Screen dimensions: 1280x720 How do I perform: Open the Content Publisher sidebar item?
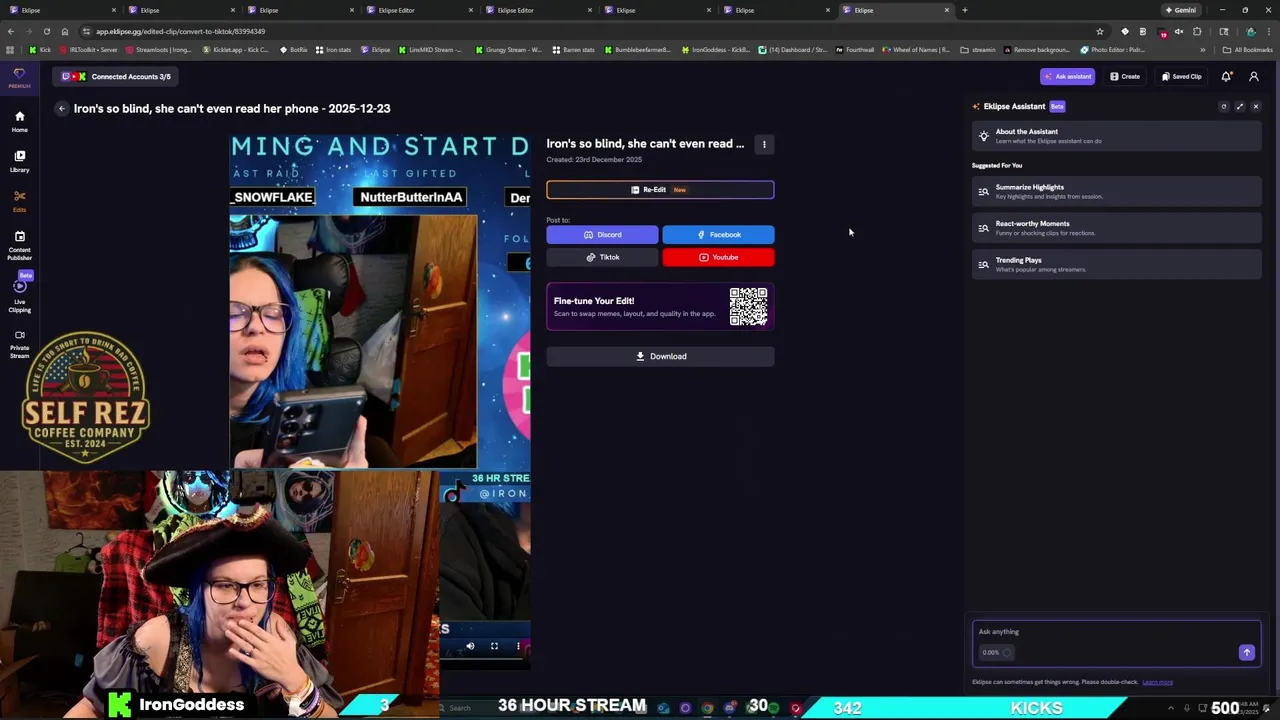click(19, 245)
